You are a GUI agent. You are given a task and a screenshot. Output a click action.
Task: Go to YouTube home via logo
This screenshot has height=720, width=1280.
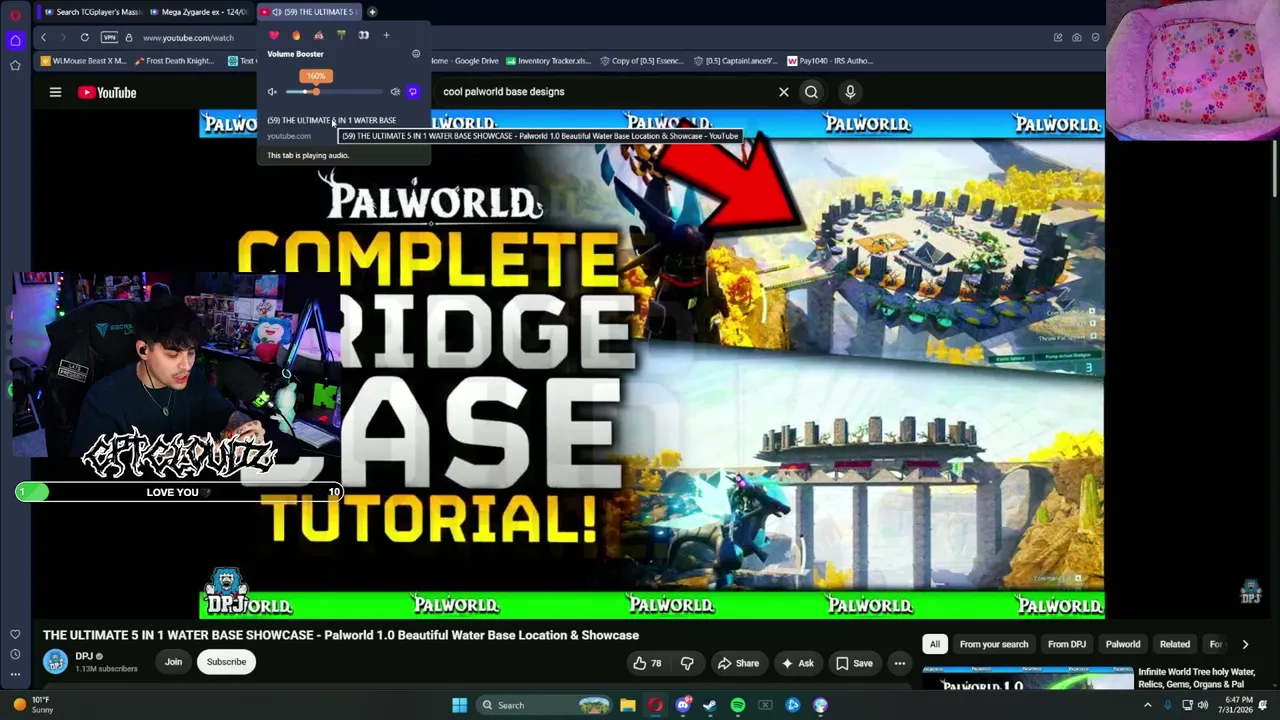107,92
